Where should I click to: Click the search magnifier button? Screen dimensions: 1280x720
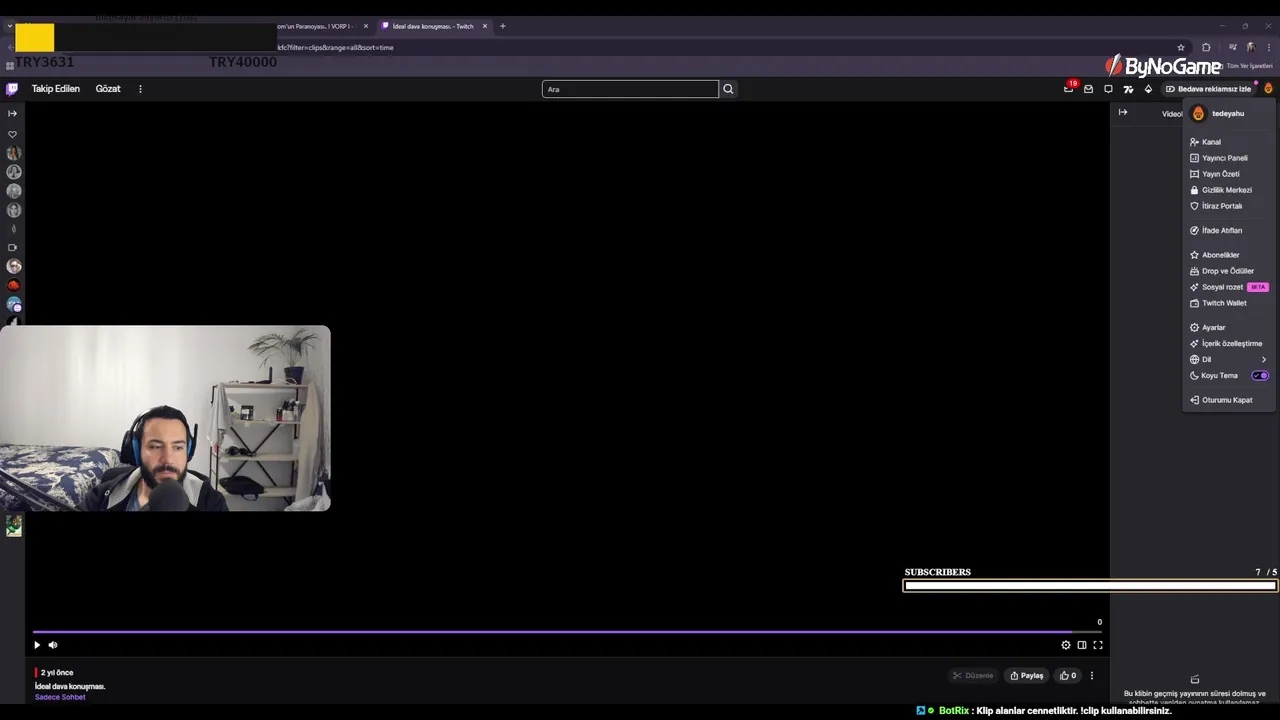click(728, 89)
